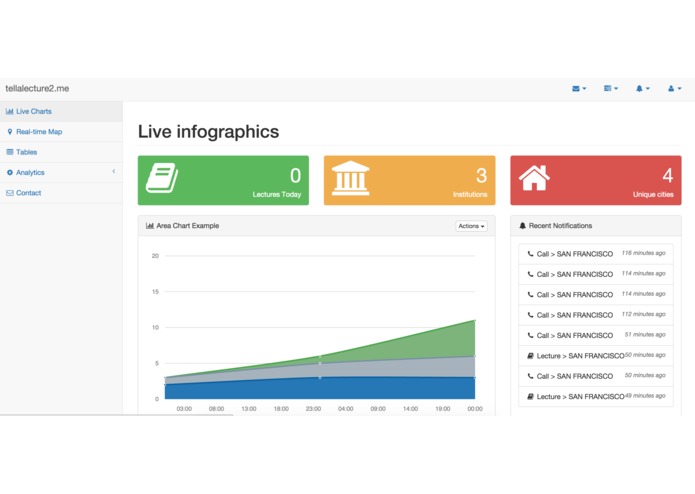Click the chart icon by Area Chart Example
The image size is (695, 494).
(x=150, y=226)
